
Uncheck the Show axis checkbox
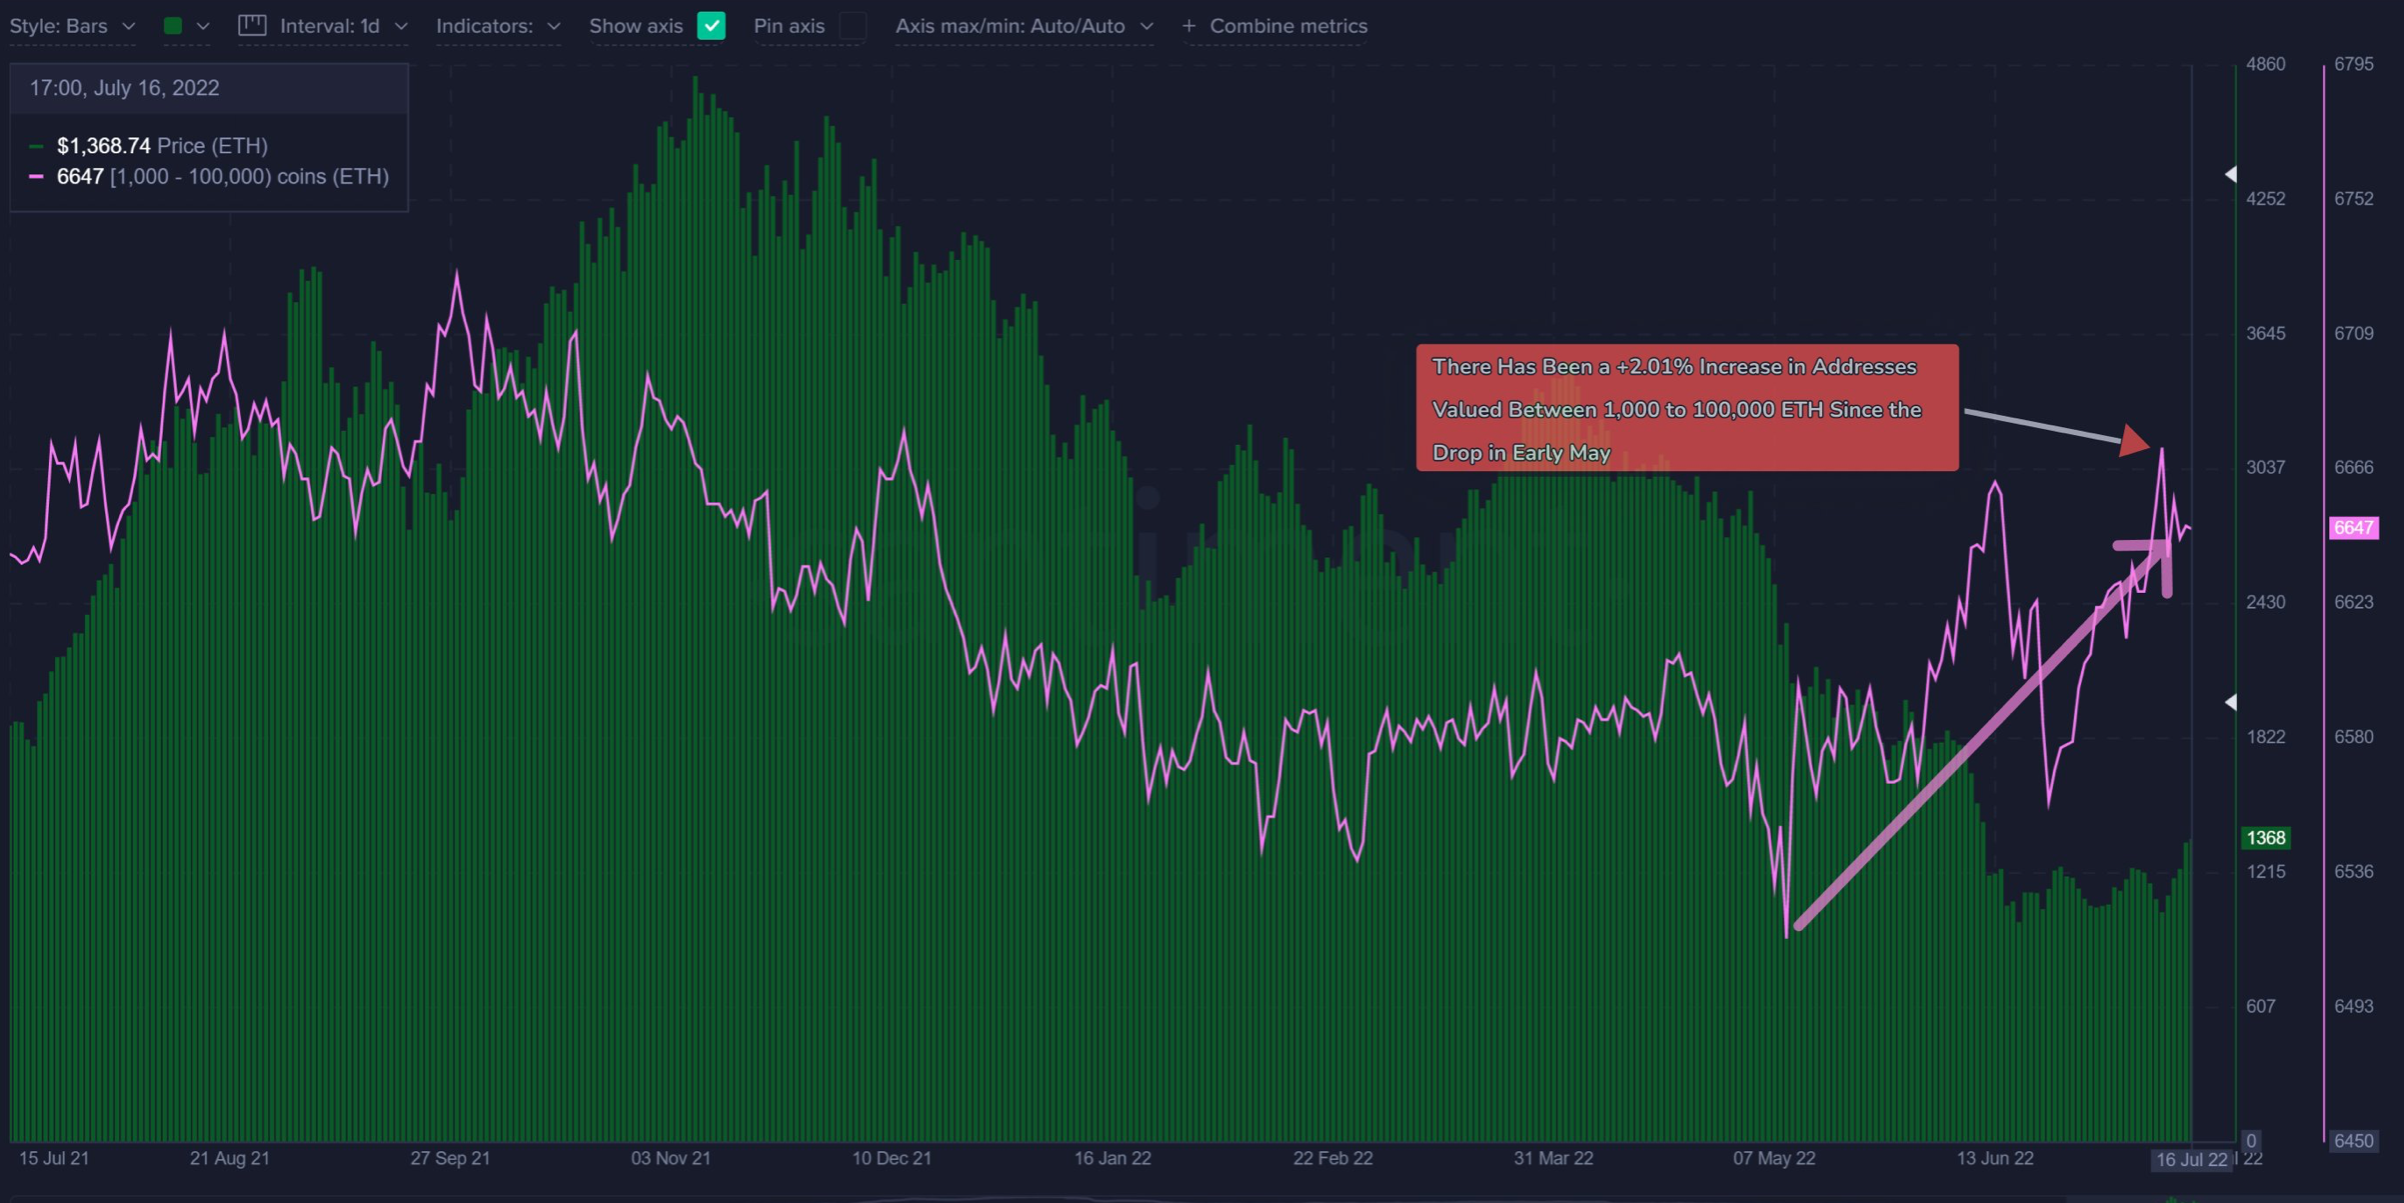click(x=711, y=26)
